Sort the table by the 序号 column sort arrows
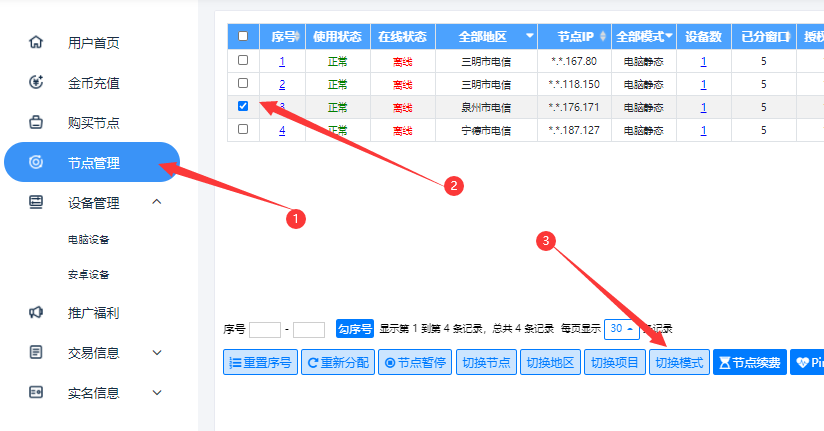The height and width of the screenshot is (431, 824). [297, 36]
